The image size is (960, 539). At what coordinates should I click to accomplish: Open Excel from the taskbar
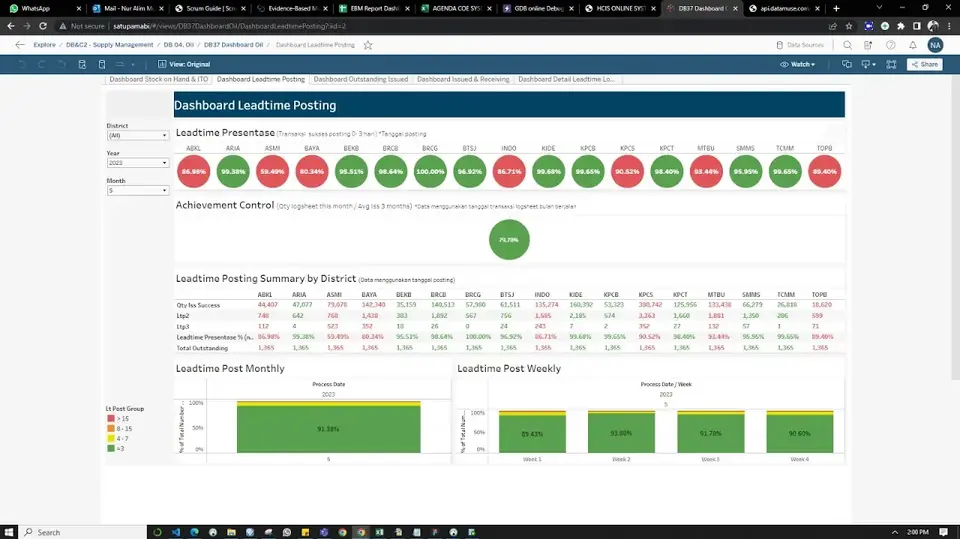(380, 532)
